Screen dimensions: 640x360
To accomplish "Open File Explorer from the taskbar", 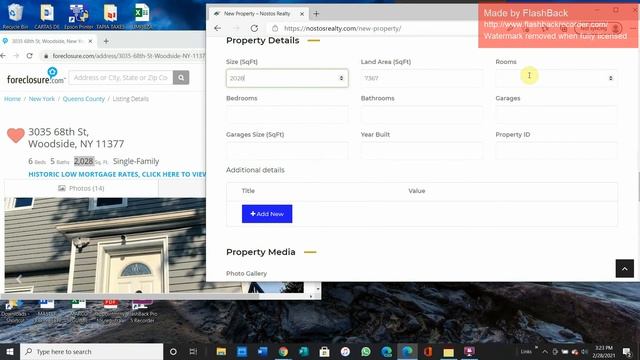I will pyautogui.click(x=221, y=351).
